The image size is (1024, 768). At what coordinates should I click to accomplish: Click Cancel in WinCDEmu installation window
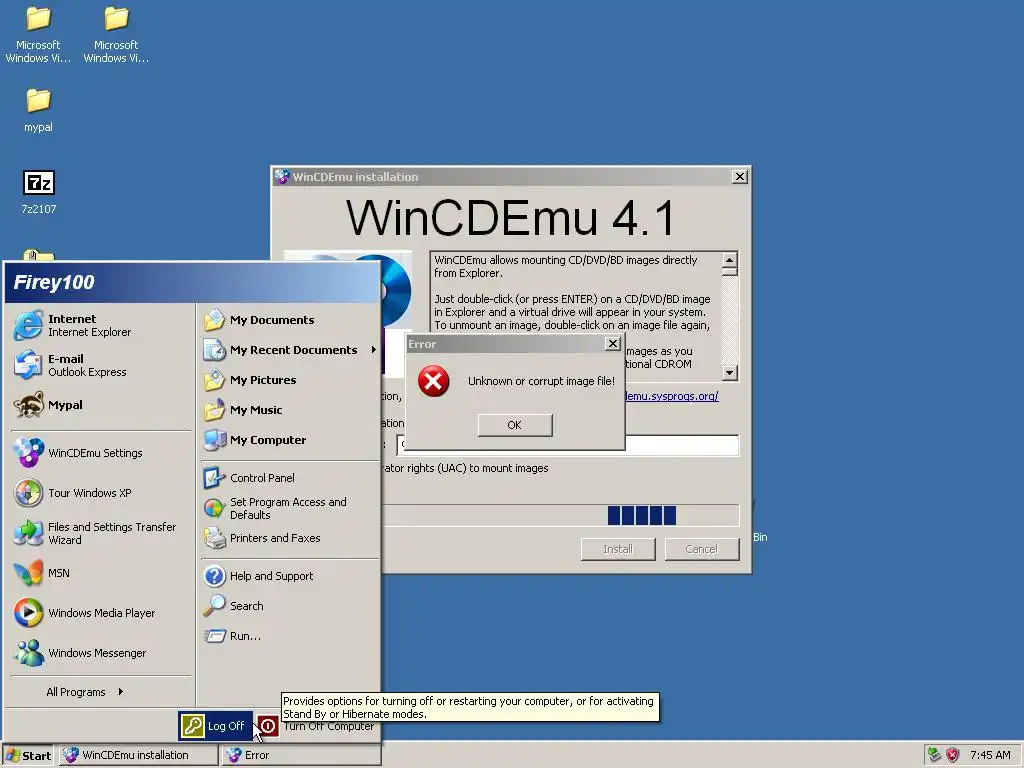pyautogui.click(x=701, y=549)
